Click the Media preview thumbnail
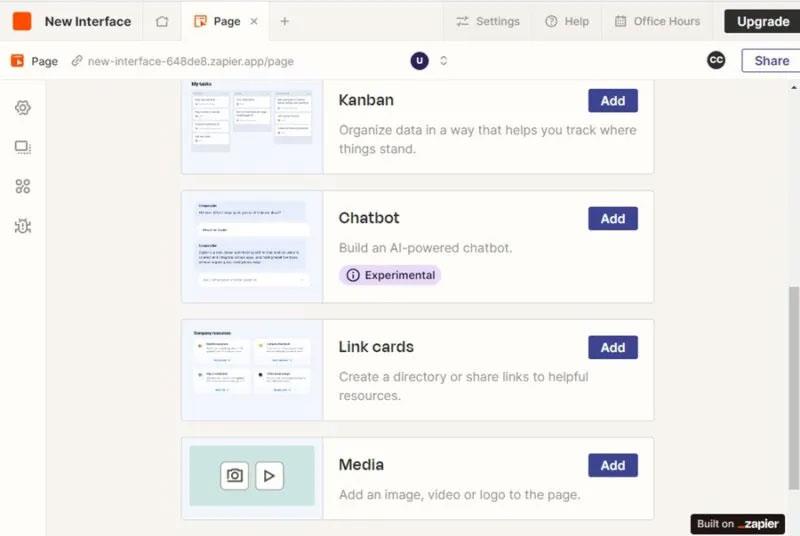This screenshot has width=800, height=536. click(252, 478)
